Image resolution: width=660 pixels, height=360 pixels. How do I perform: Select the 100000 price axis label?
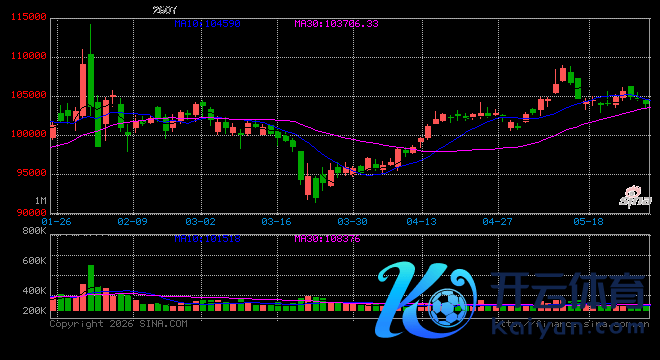tap(29, 134)
